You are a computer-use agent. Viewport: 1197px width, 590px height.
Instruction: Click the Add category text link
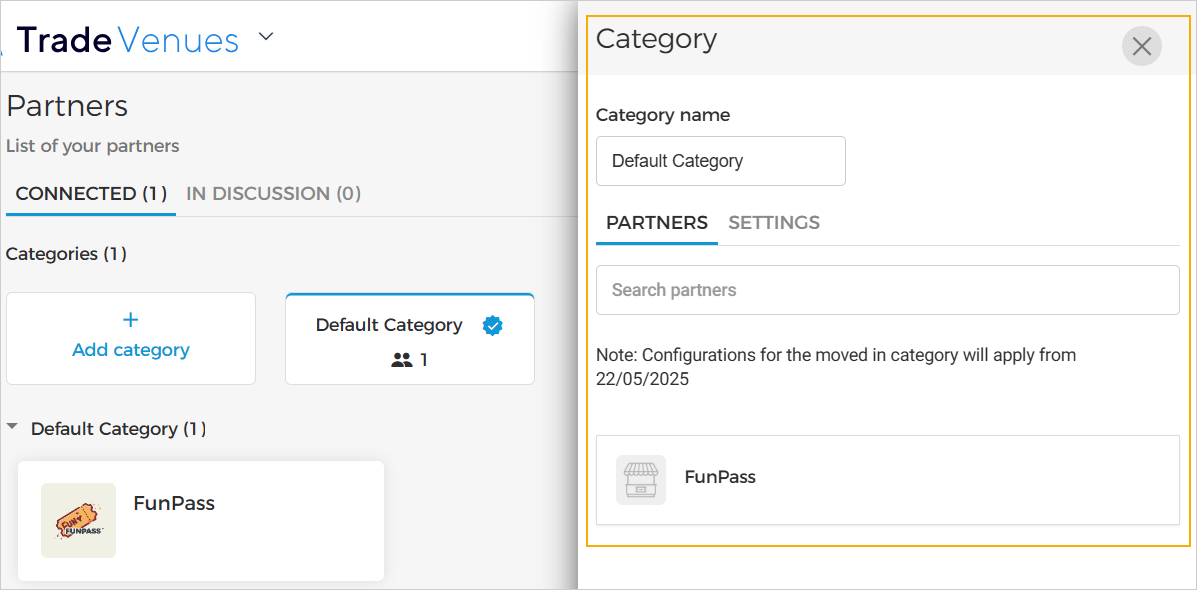(x=131, y=350)
